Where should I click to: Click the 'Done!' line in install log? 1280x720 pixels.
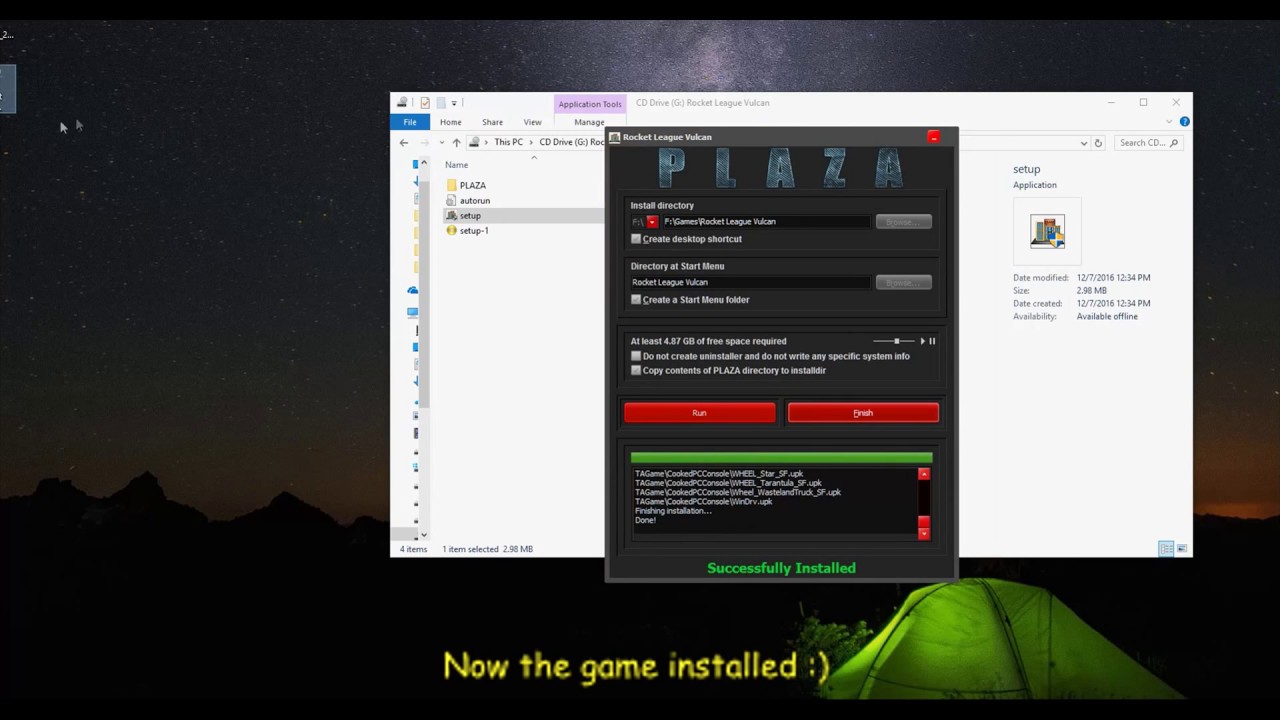(645, 520)
